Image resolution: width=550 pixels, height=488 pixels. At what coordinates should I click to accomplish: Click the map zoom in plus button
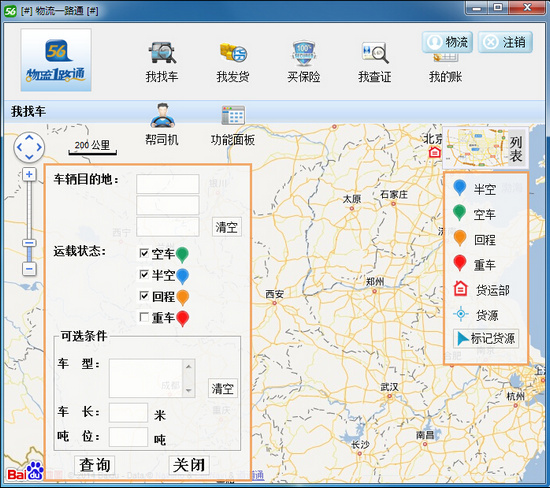(x=29, y=174)
